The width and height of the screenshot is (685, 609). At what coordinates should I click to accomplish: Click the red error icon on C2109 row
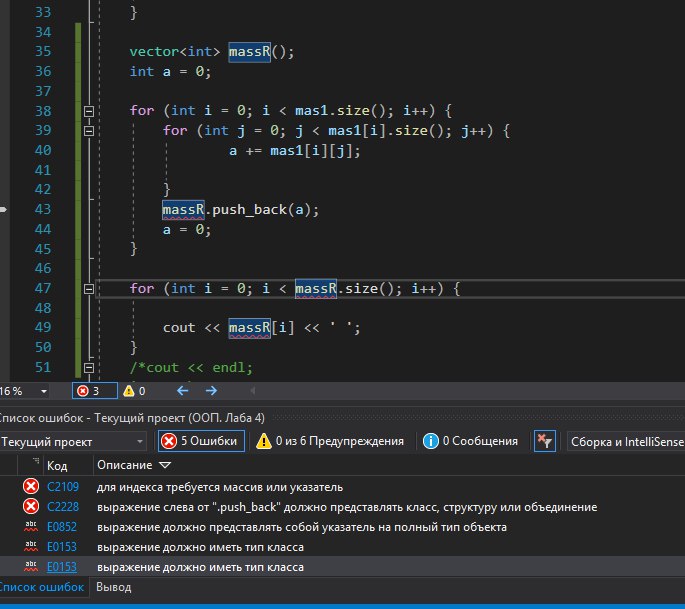pyautogui.click(x=31, y=487)
